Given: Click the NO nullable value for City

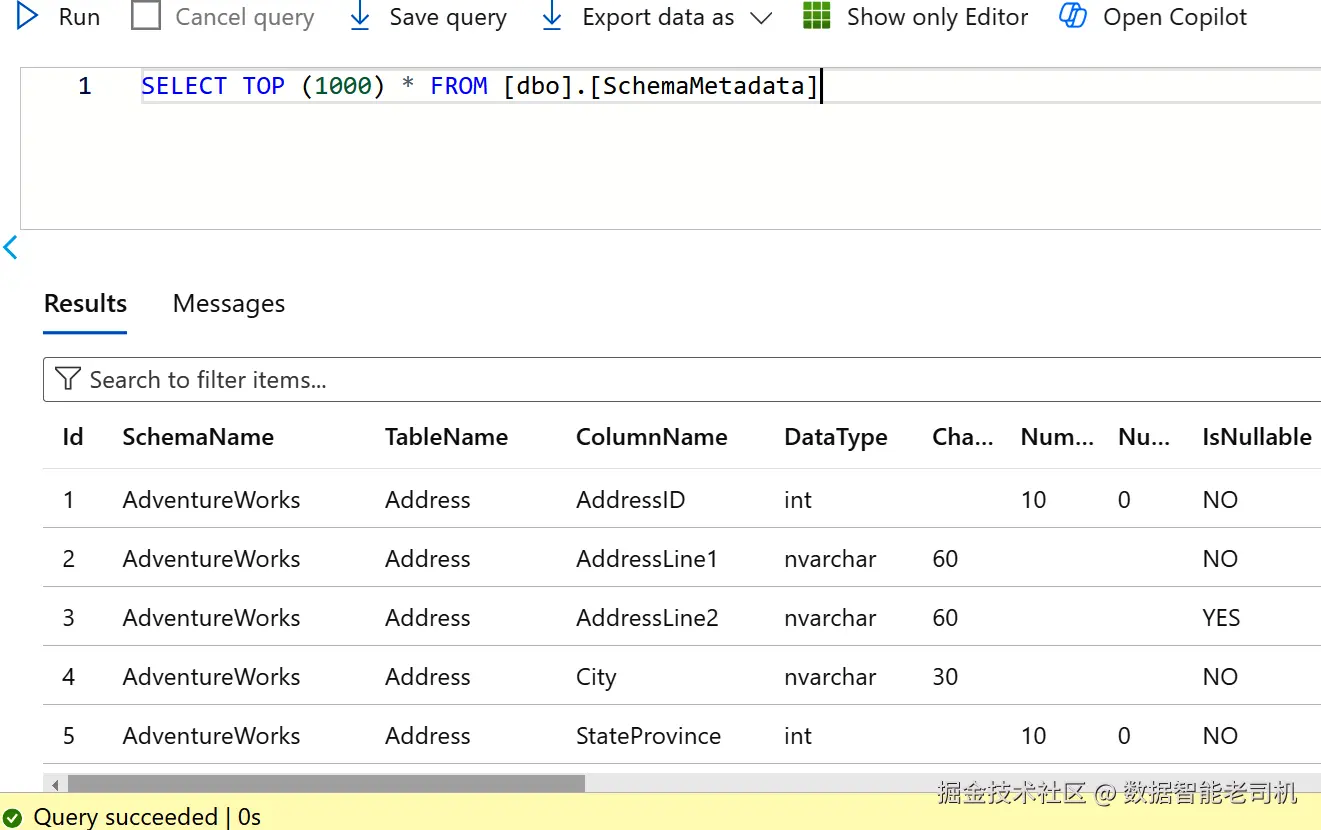Looking at the screenshot, I should click(x=1220, y=676).
